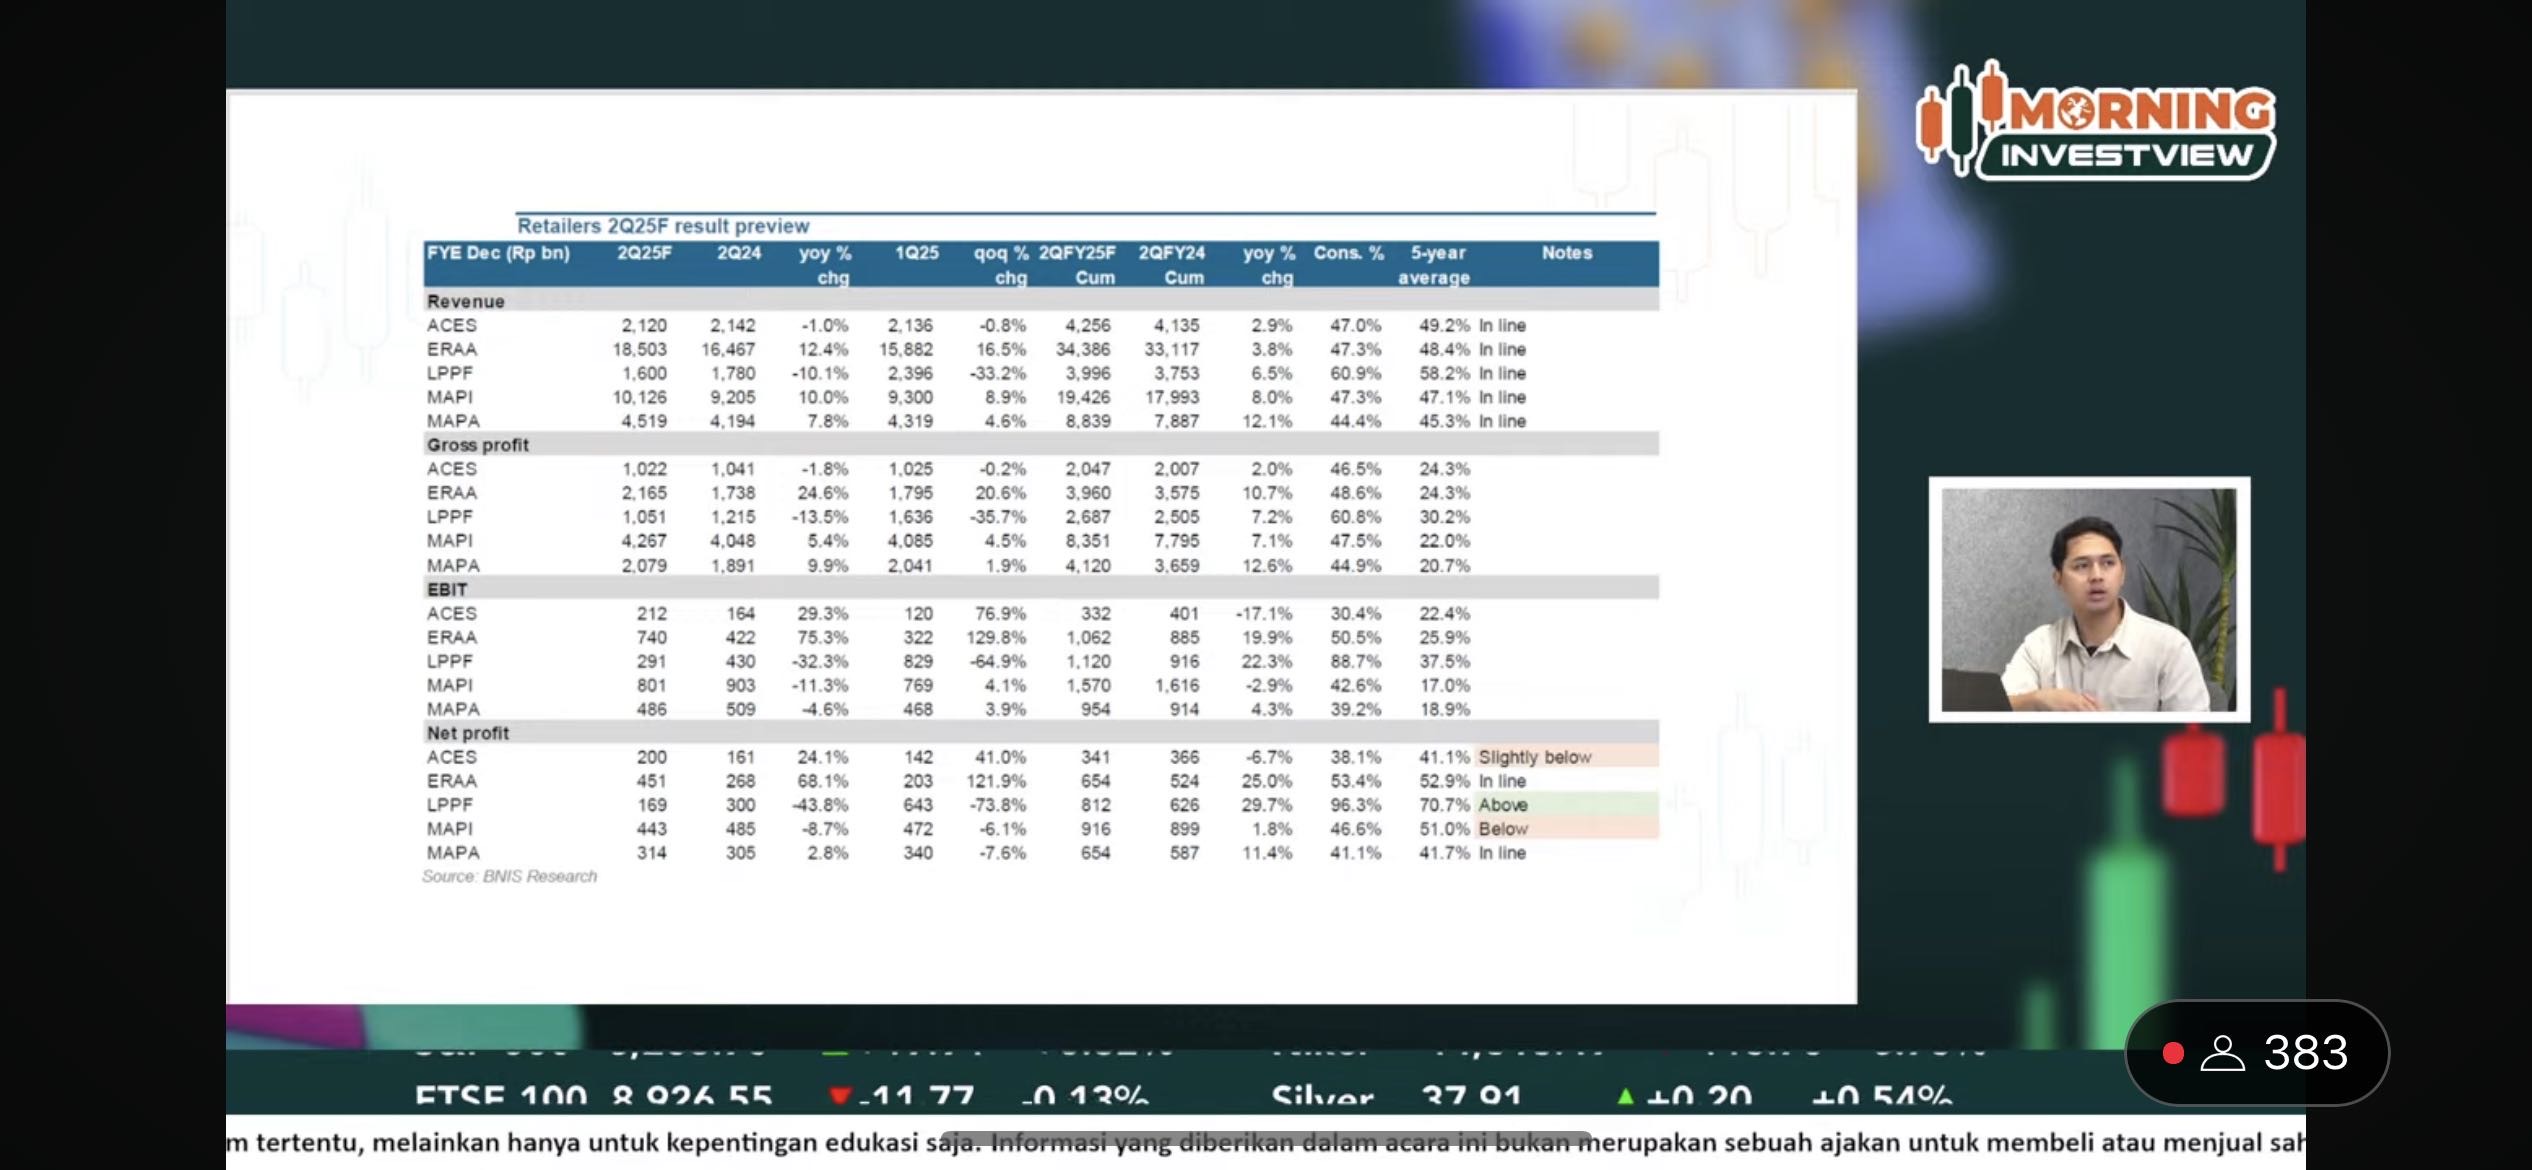Click the 68.1% net profit yoy cell
Screen dimensions: 2532x1170
822,781
